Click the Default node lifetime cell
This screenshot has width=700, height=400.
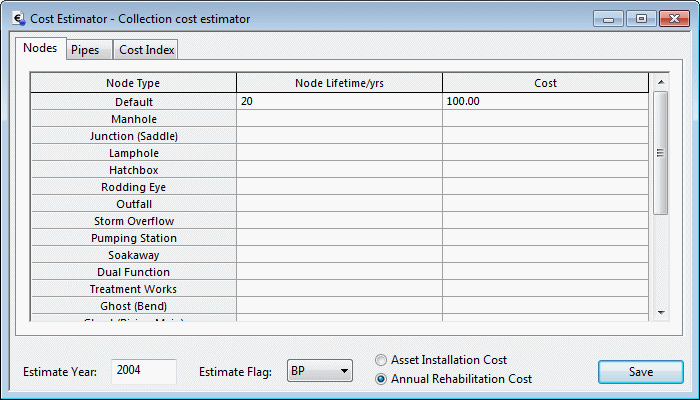pyautogui.click(x=339, y=101)
